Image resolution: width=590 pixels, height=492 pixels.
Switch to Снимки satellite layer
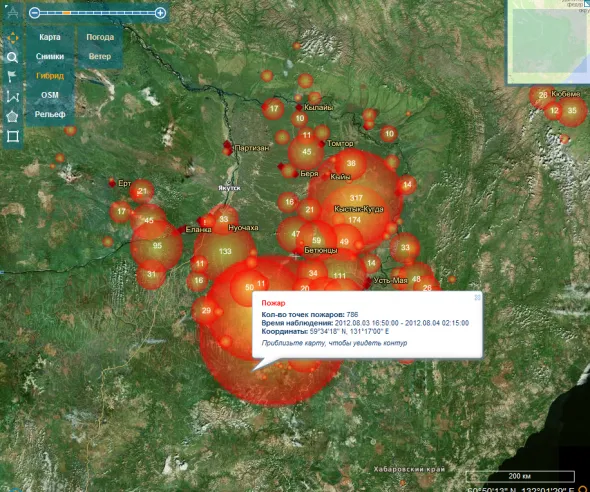50,56
